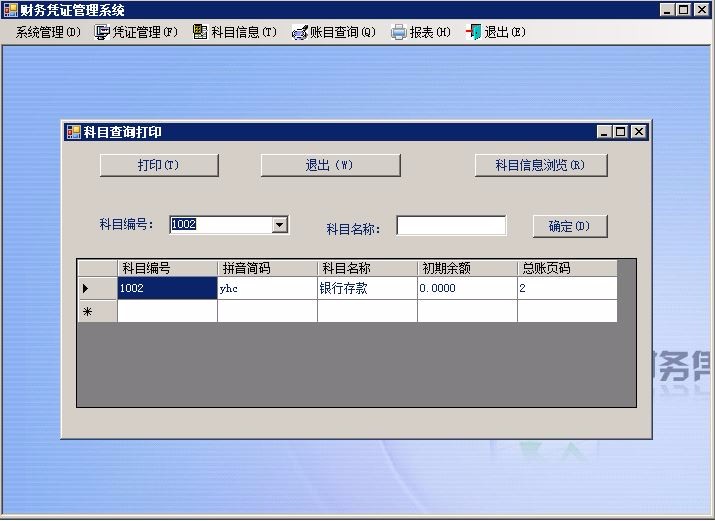Click the 退出(E) menu item

496,32
